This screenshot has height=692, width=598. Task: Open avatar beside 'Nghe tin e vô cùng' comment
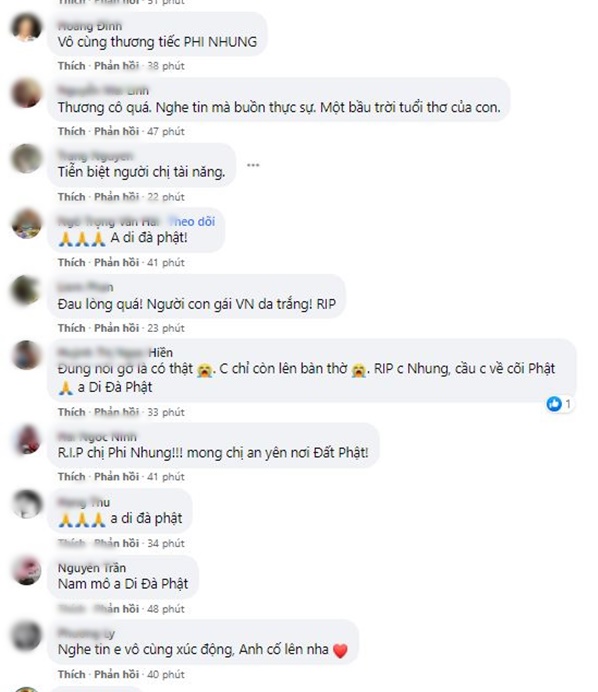[26, 636]
